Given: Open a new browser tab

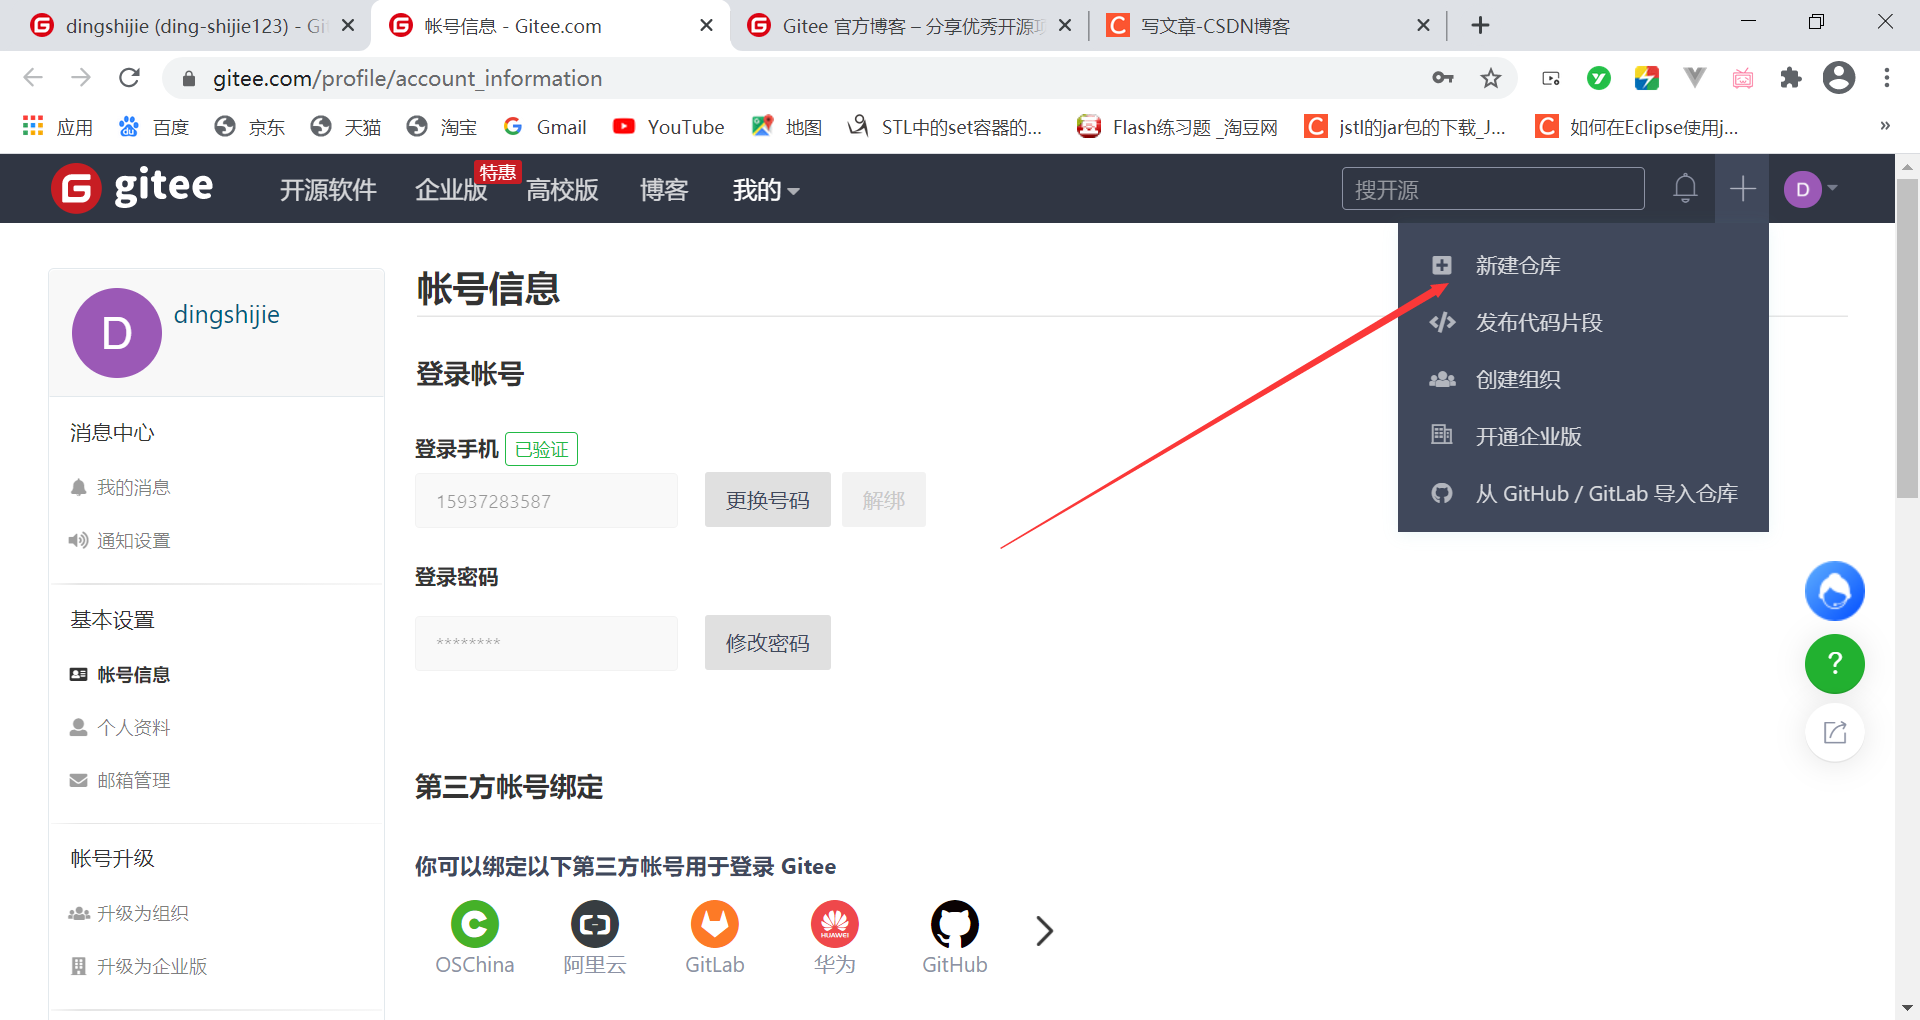Looking at the screenshot, I should [1481, 26].
